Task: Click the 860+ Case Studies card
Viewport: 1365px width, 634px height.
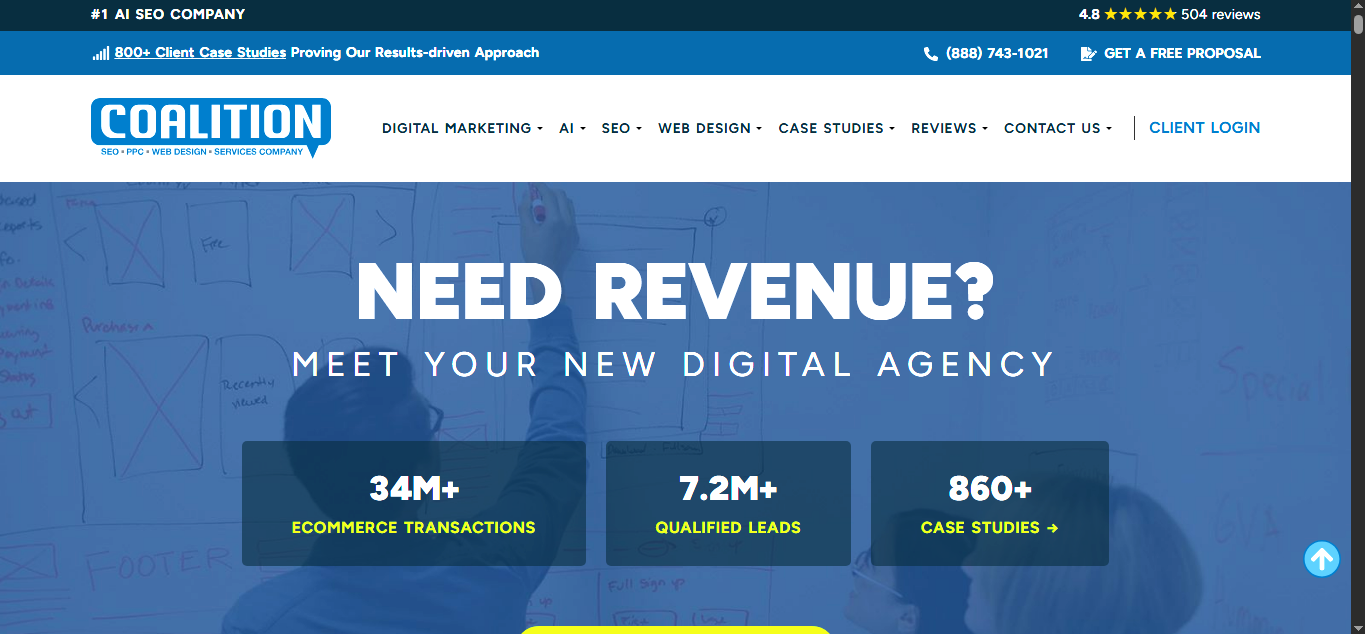Action: [989, 503]
